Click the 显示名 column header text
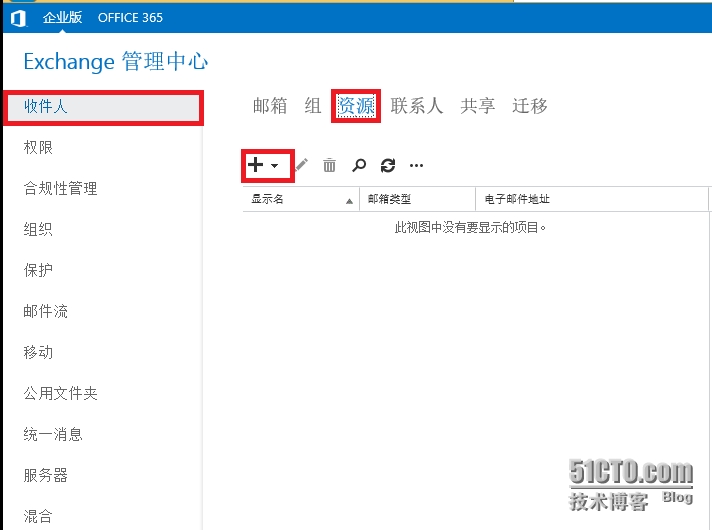Screen dimensions: 712x530 [x=267, y=199]
